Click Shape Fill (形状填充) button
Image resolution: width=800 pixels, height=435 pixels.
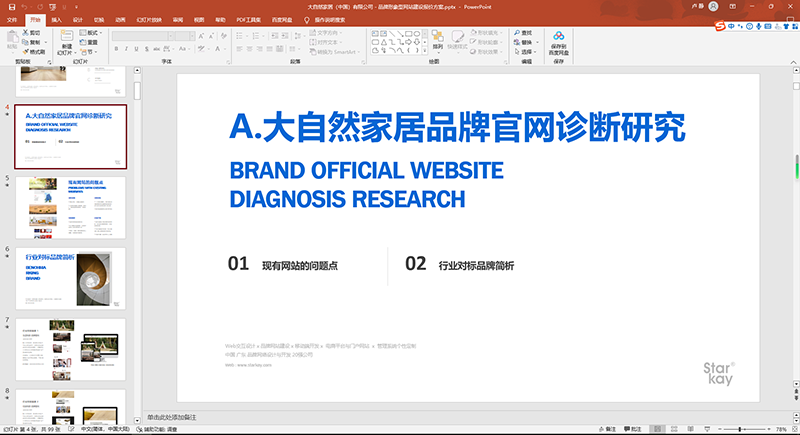point(484,33)
